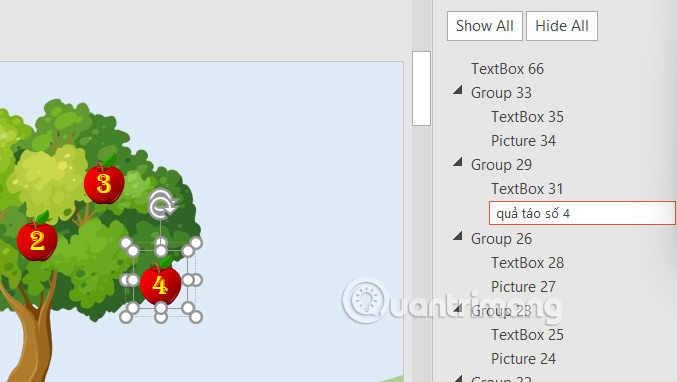Screen dimensions: 677x382
Task: Collapse Group 23 triangle arrow
Action: [x=458, y=308]
